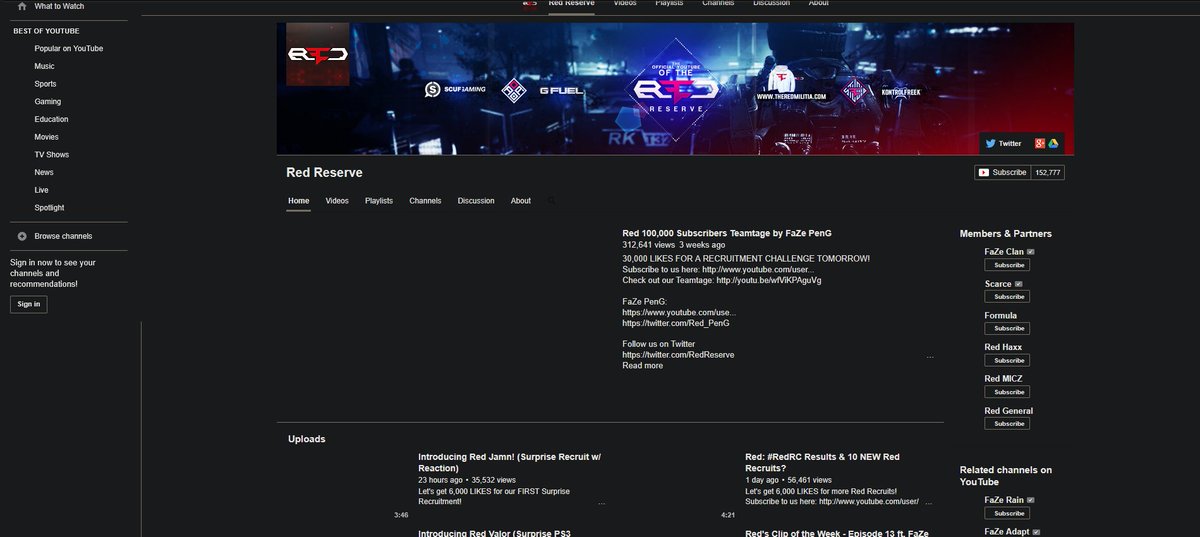The image size is (1200, 537).
Task: Open the Gaming category
Action: click(x=47, y=101)
